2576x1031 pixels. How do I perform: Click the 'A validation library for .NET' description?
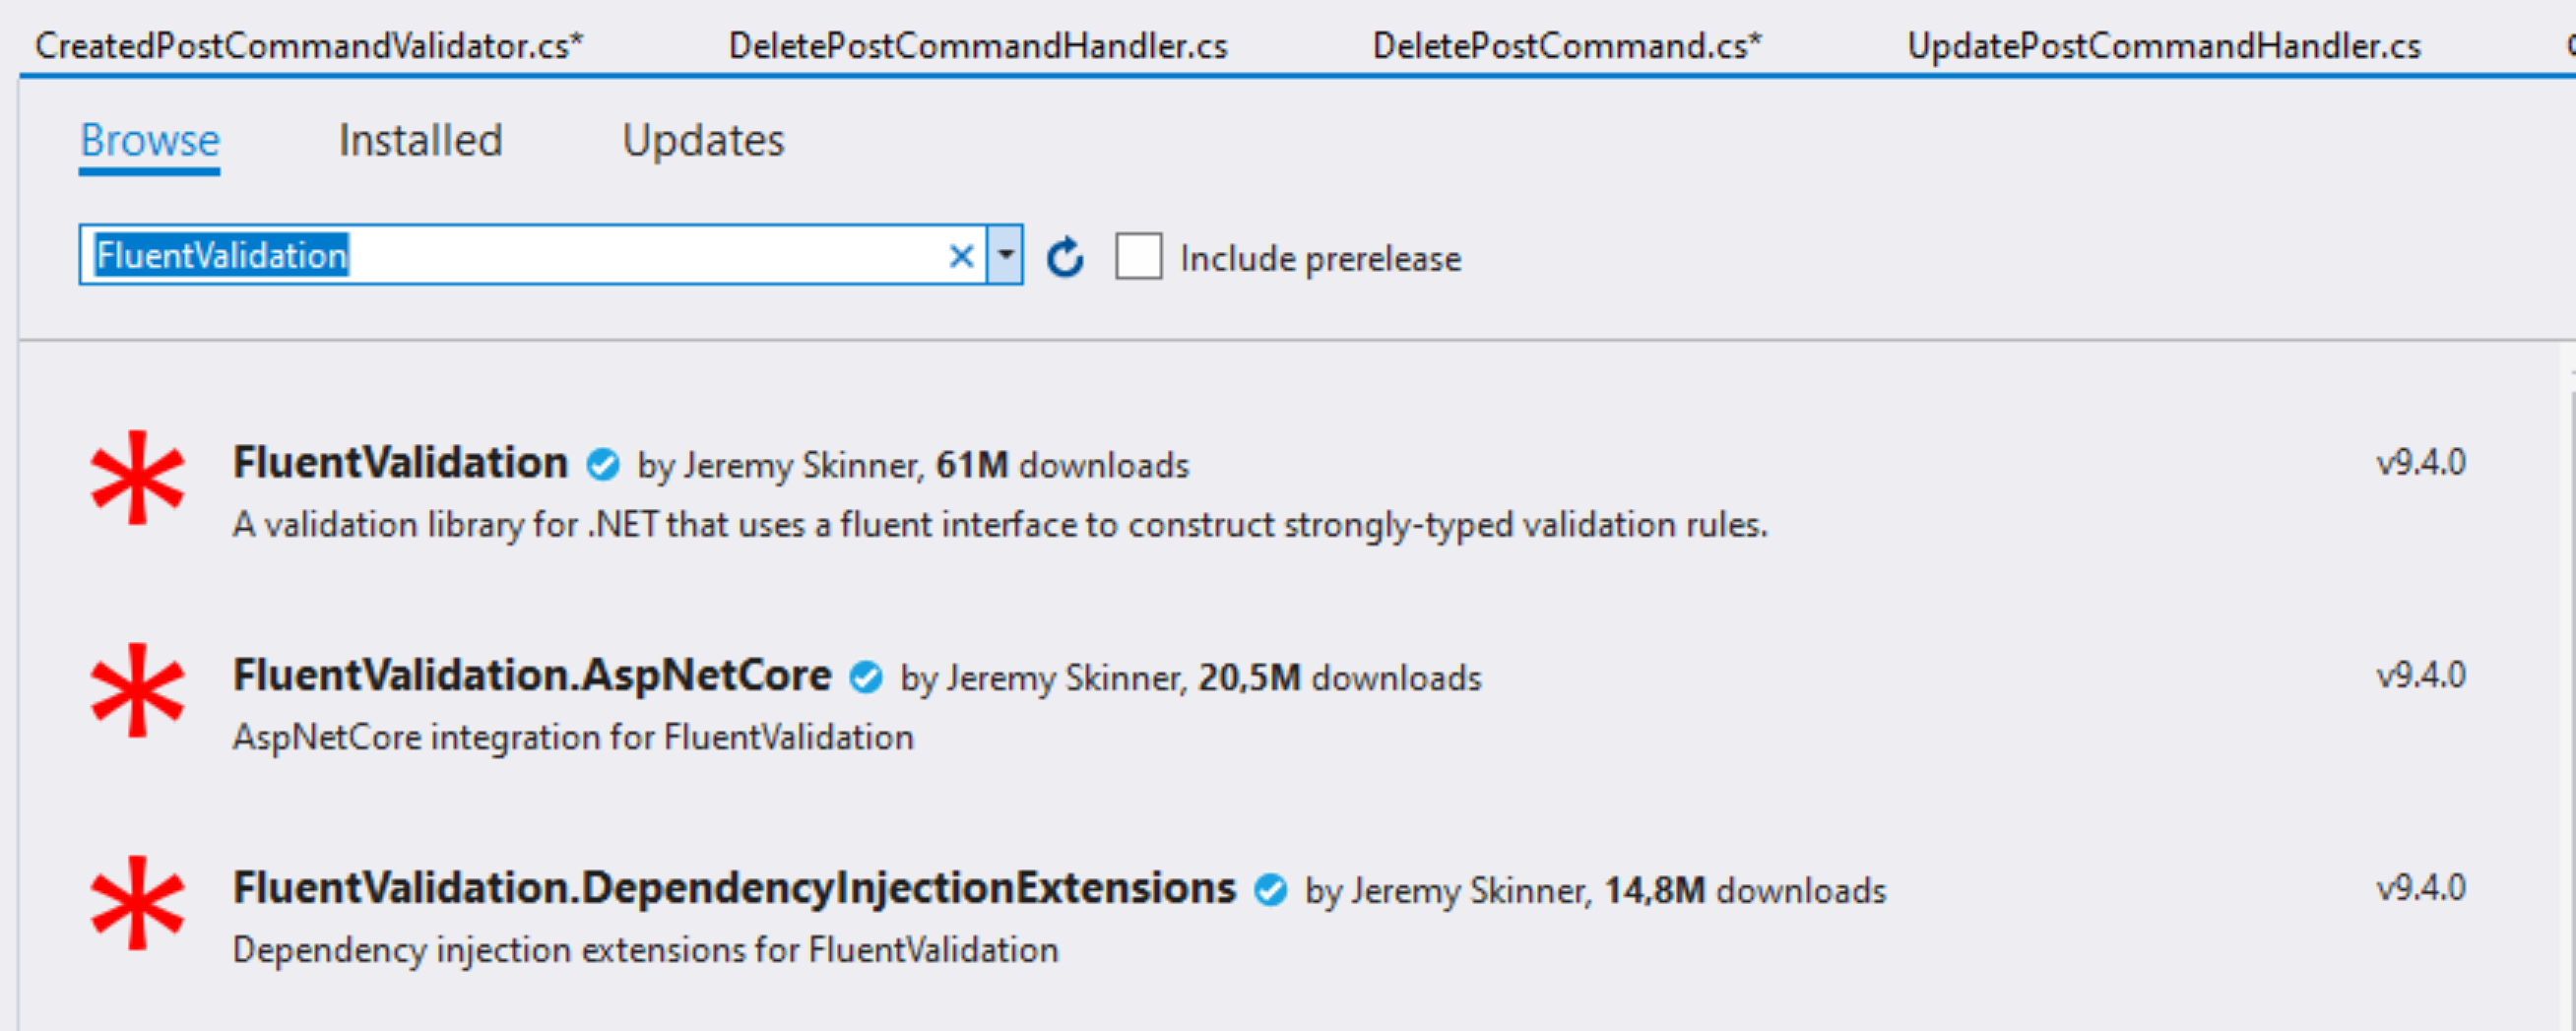(1000, 526)
